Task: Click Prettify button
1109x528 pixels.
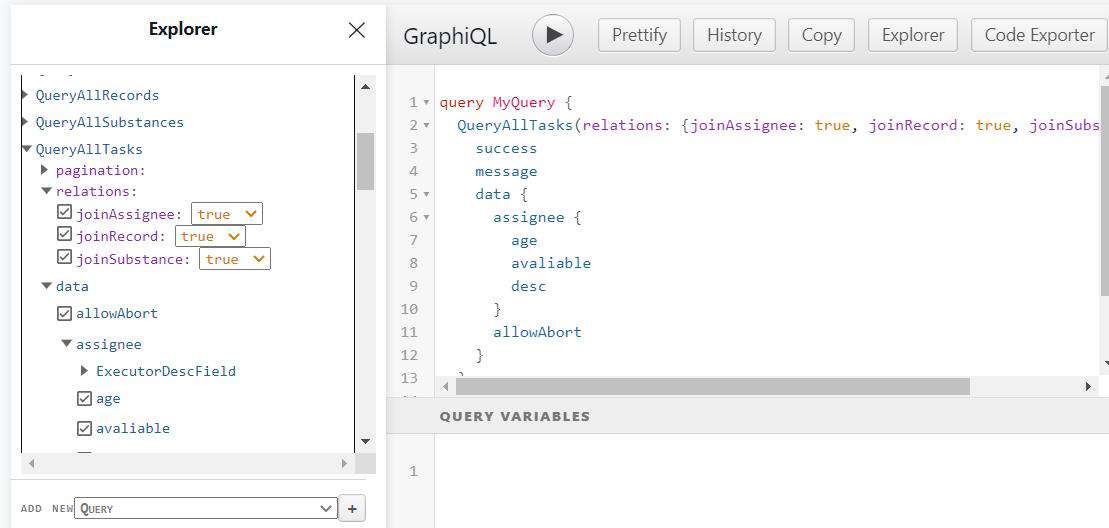Action: [639, 35]
